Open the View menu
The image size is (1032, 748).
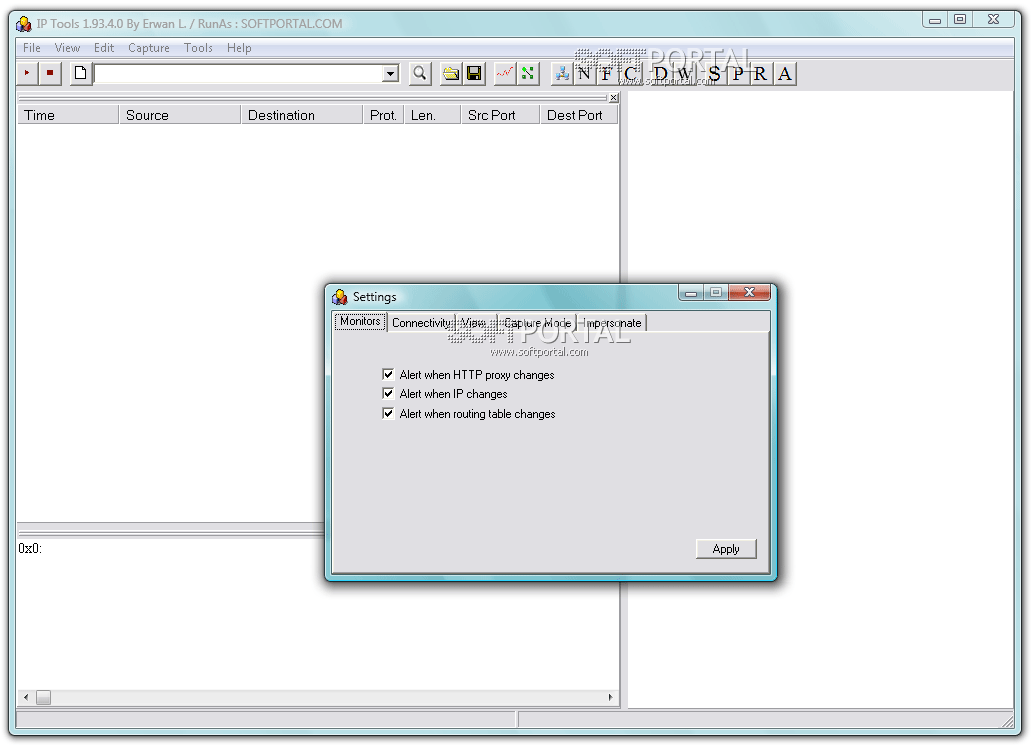pos(67,47)
